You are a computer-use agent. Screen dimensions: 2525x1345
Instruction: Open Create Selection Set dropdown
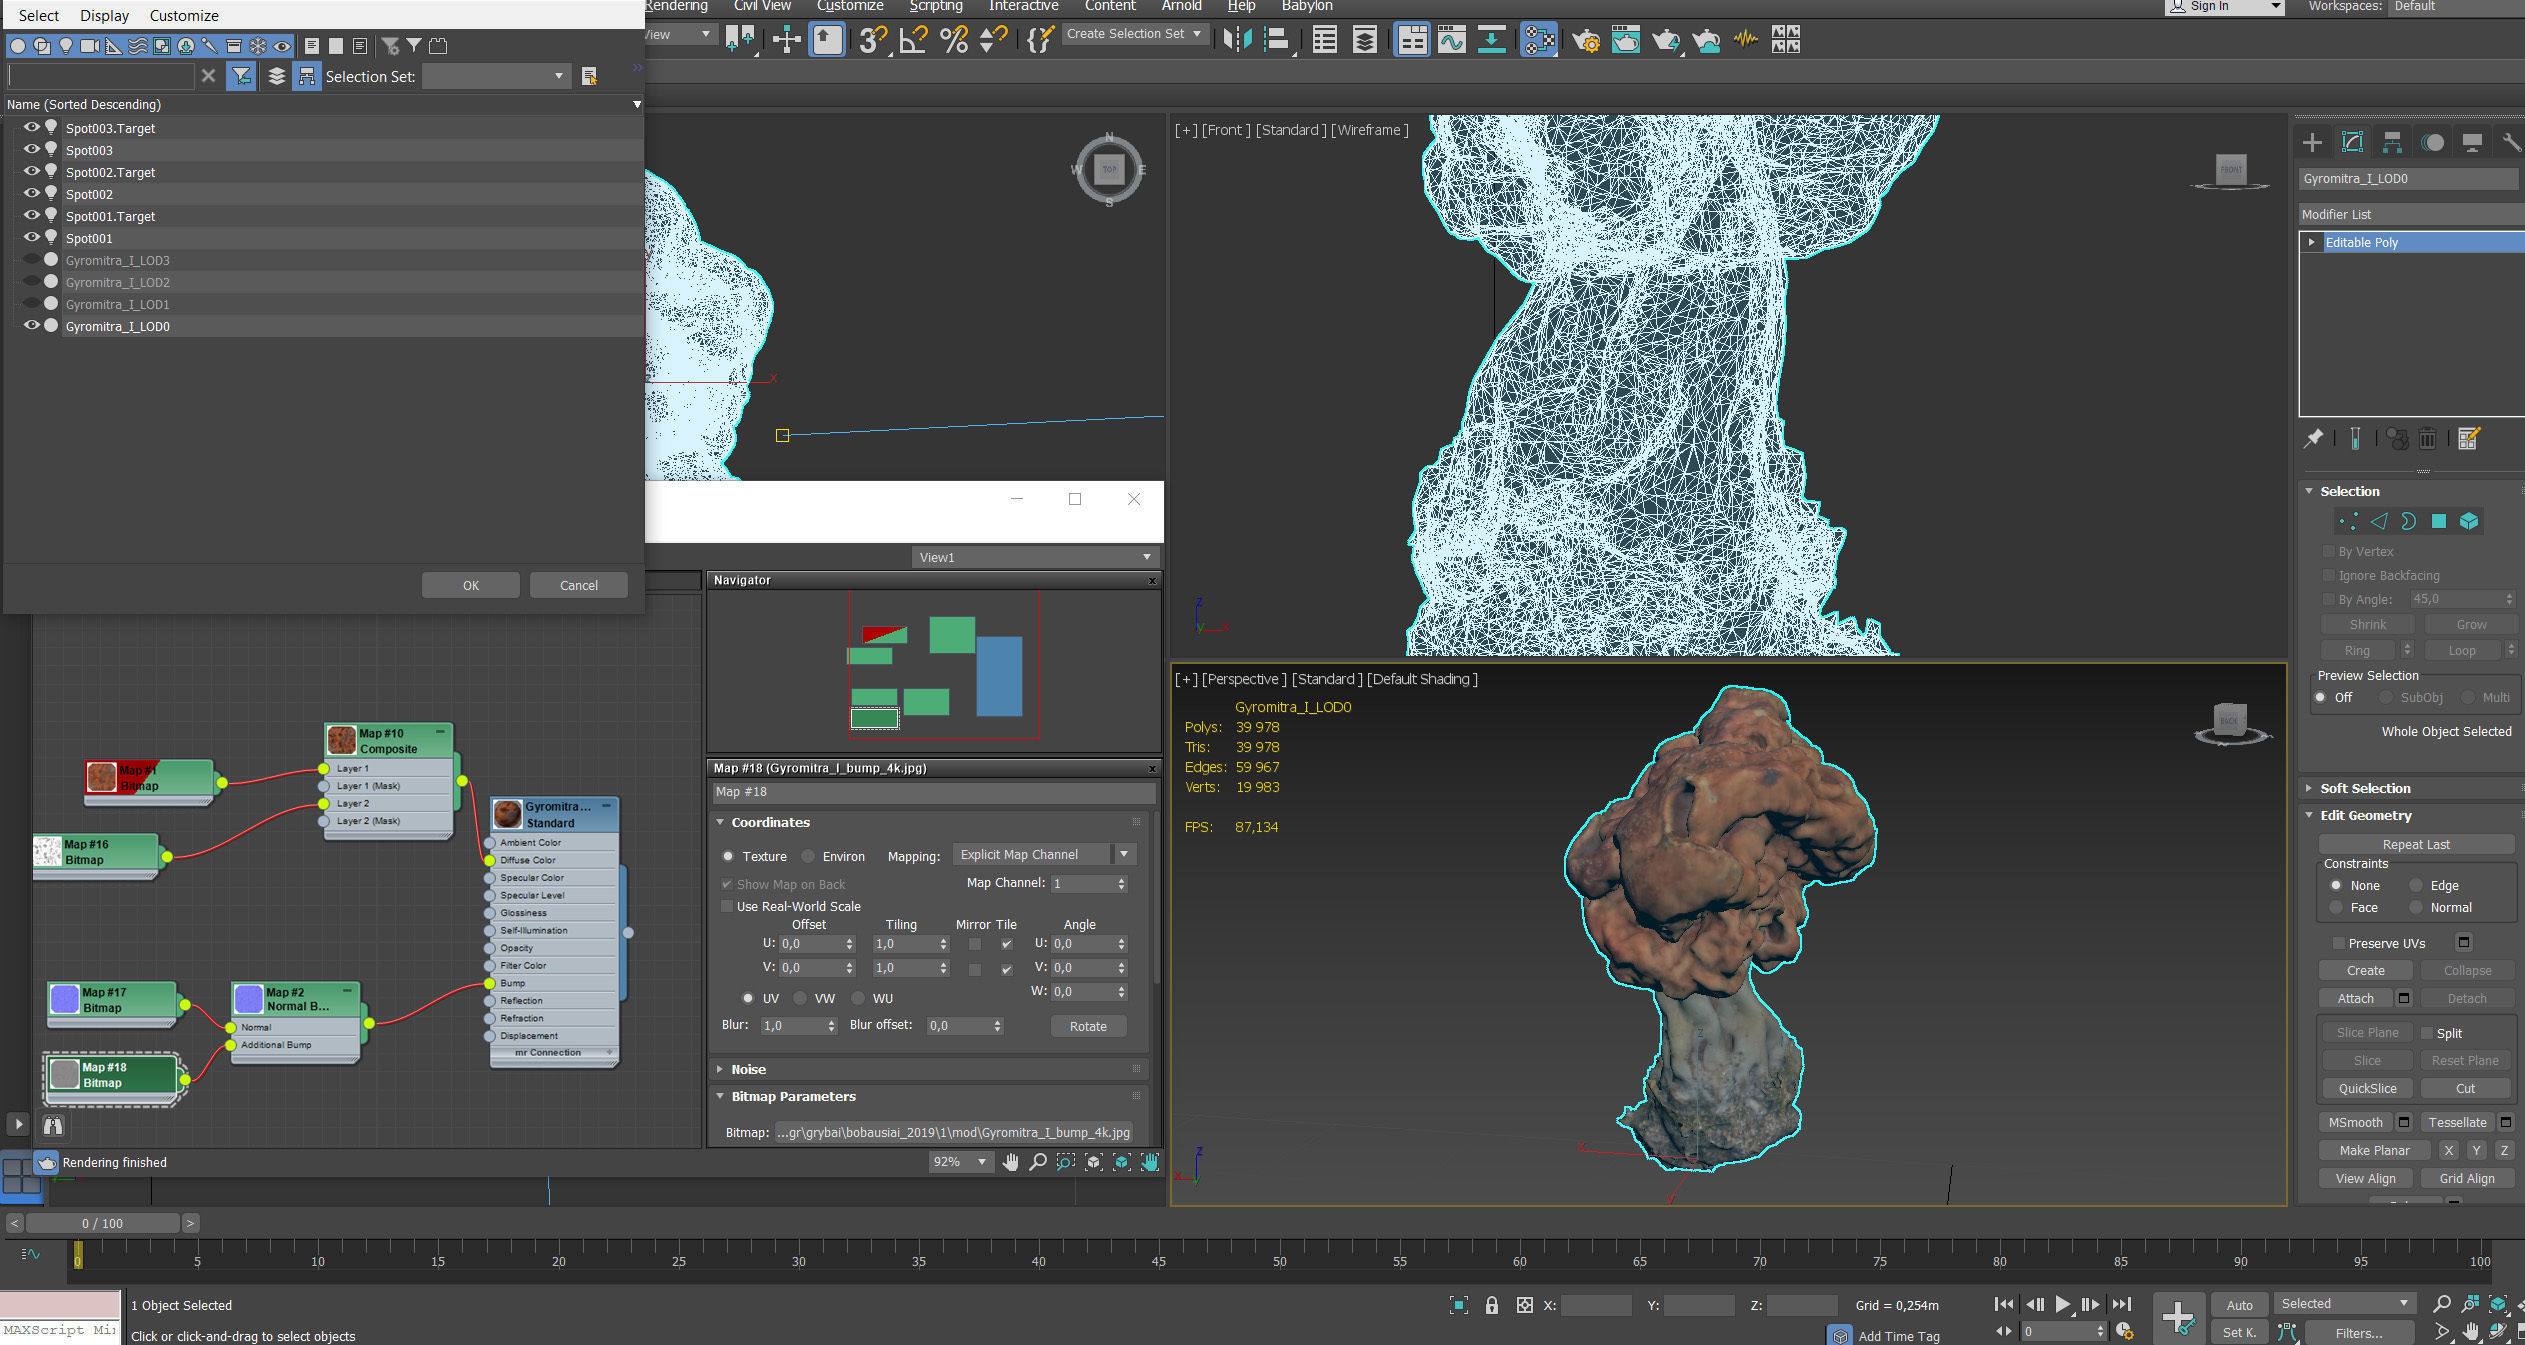click(1134, 34)
